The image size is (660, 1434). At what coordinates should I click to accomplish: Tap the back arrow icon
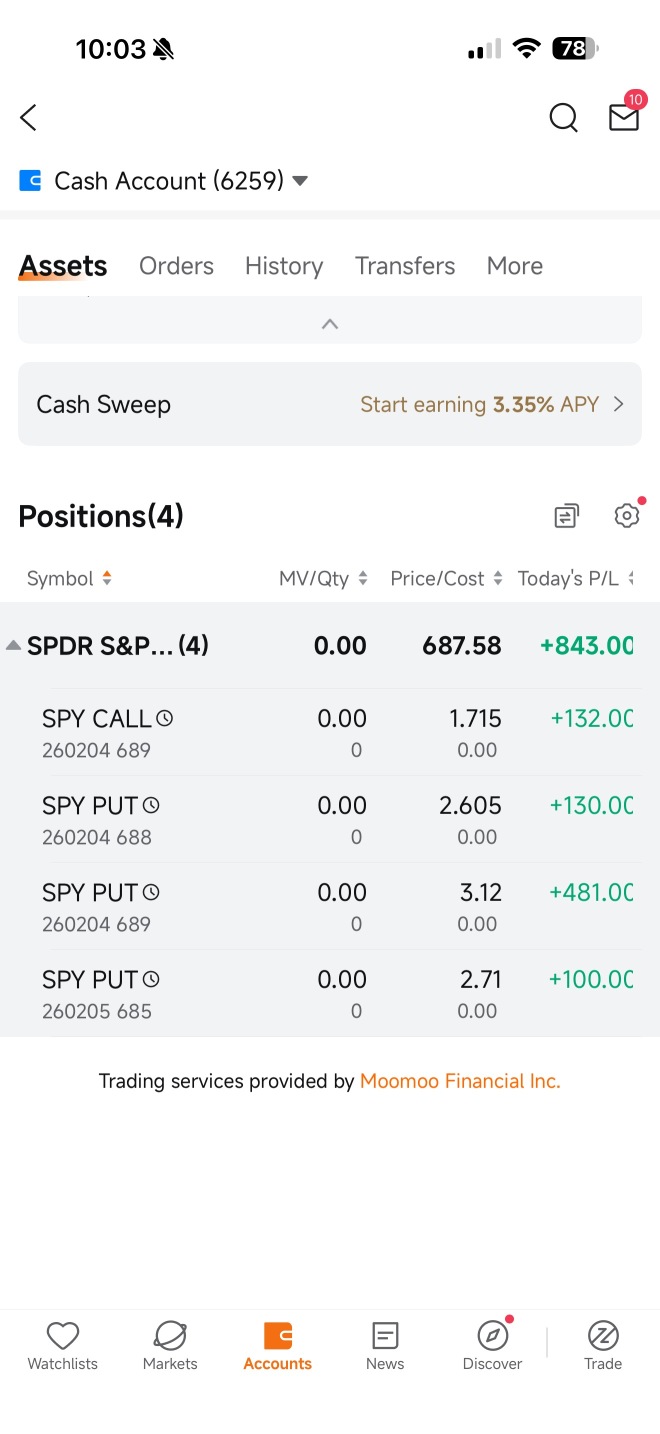(28, 118)
